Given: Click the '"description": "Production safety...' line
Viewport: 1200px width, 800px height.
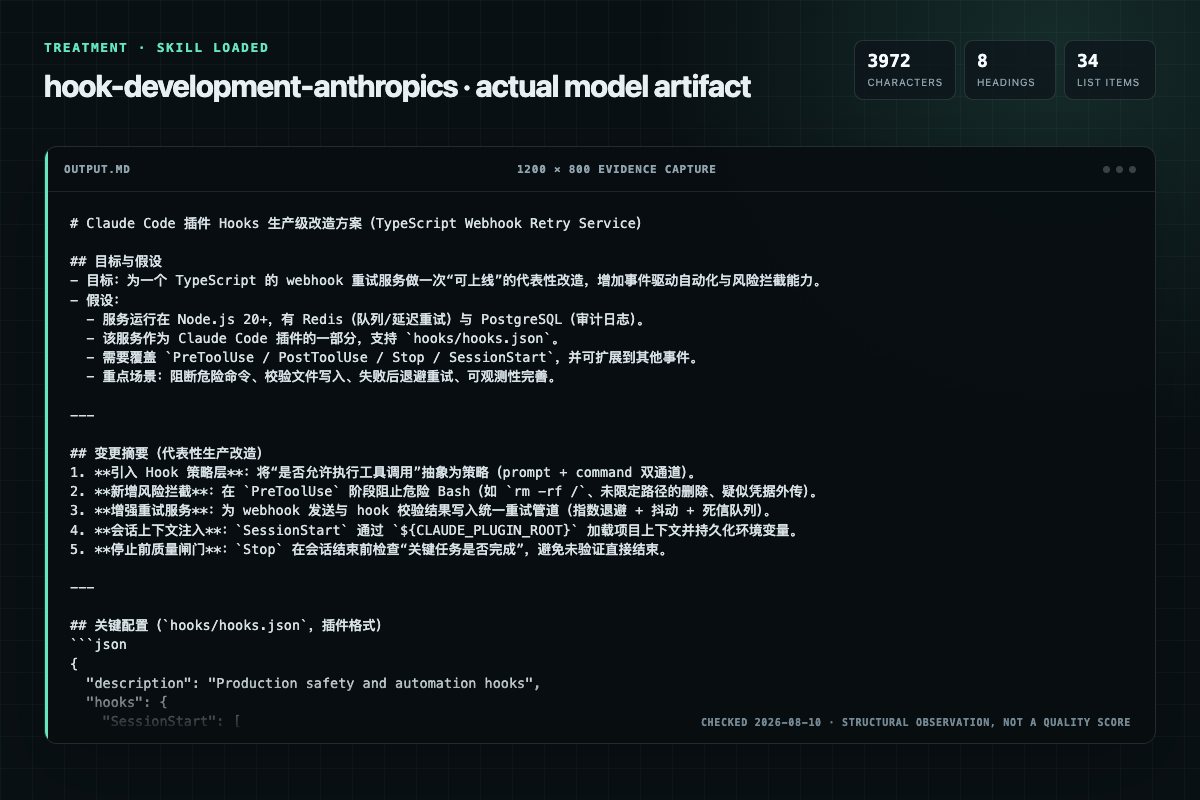Looking at the screenshot, I should 313,683.
